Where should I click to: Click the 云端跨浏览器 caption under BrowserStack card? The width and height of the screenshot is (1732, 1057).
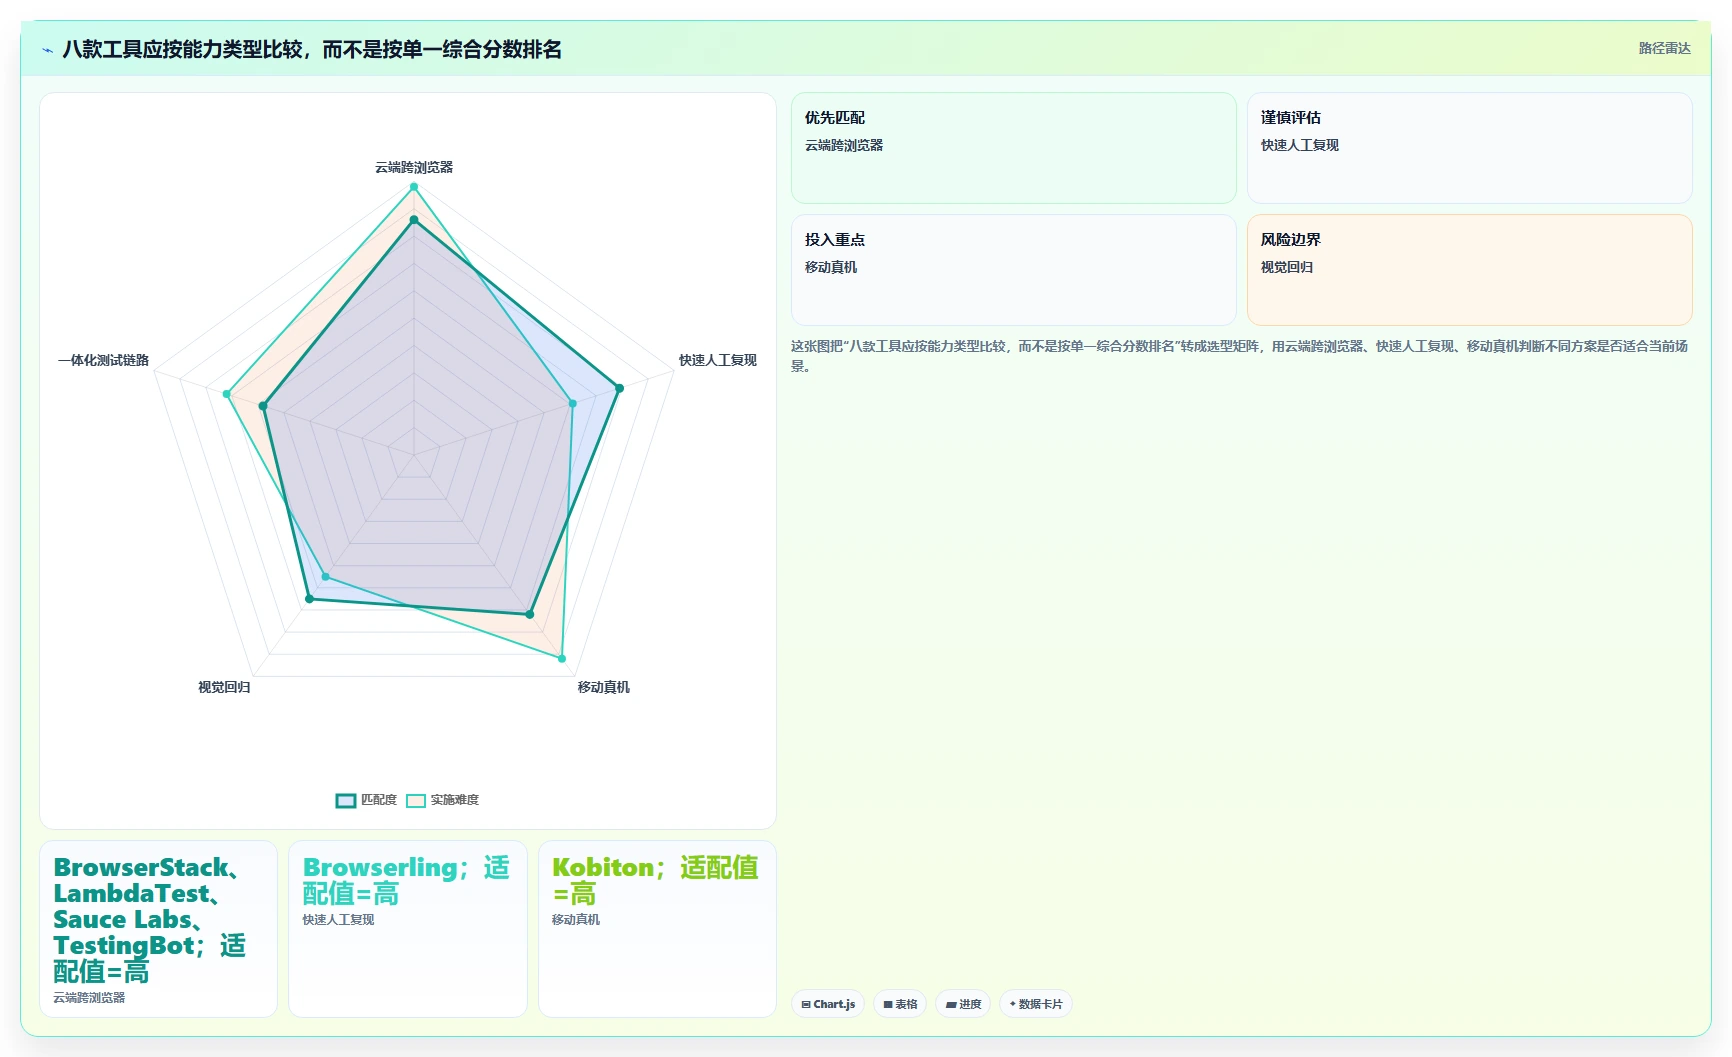coord(89,997)
